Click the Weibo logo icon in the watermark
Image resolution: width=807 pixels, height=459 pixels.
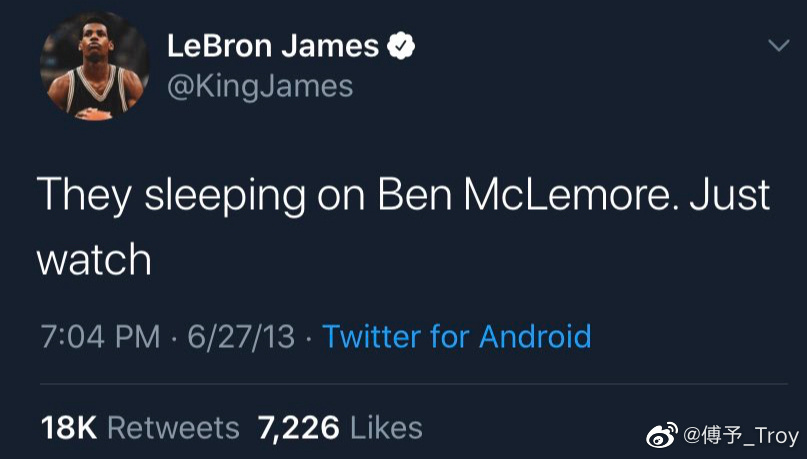pos(661,435)
